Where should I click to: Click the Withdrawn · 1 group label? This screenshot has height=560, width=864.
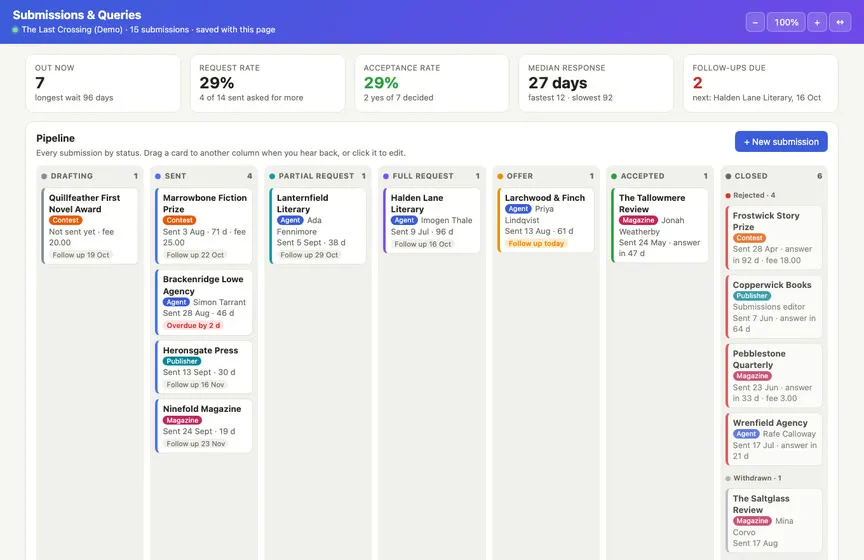pyautogui.click(x=753, y=478)
